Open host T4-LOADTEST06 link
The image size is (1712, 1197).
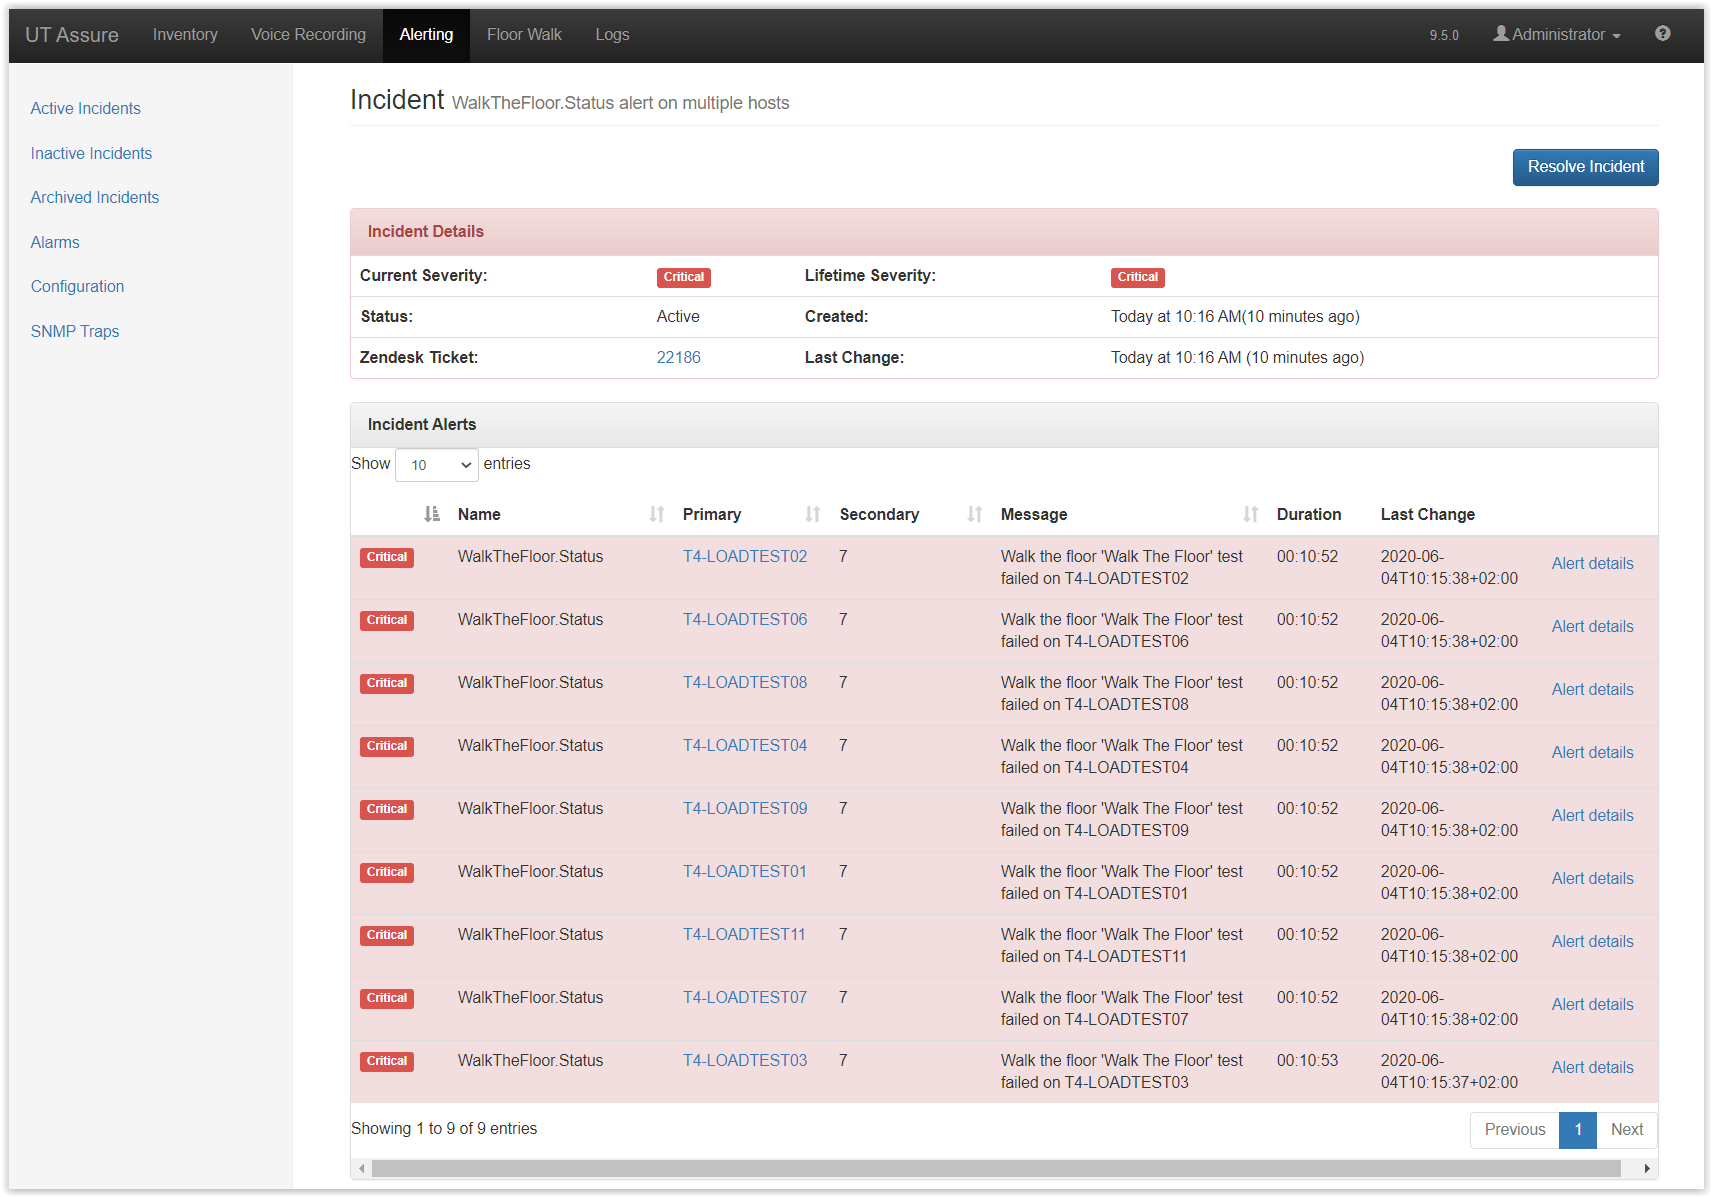tap(745, 619)
